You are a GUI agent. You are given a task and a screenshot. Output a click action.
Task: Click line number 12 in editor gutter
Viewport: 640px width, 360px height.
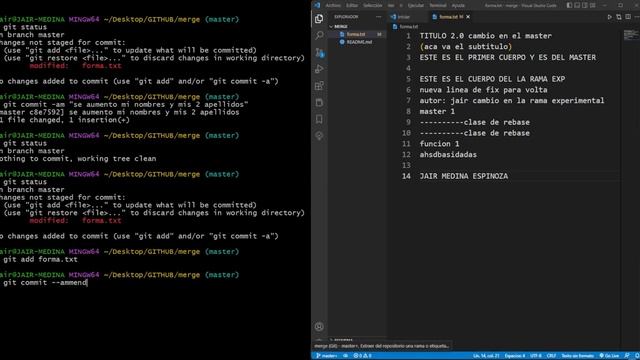pyautogui.click(x=406, y=155)
